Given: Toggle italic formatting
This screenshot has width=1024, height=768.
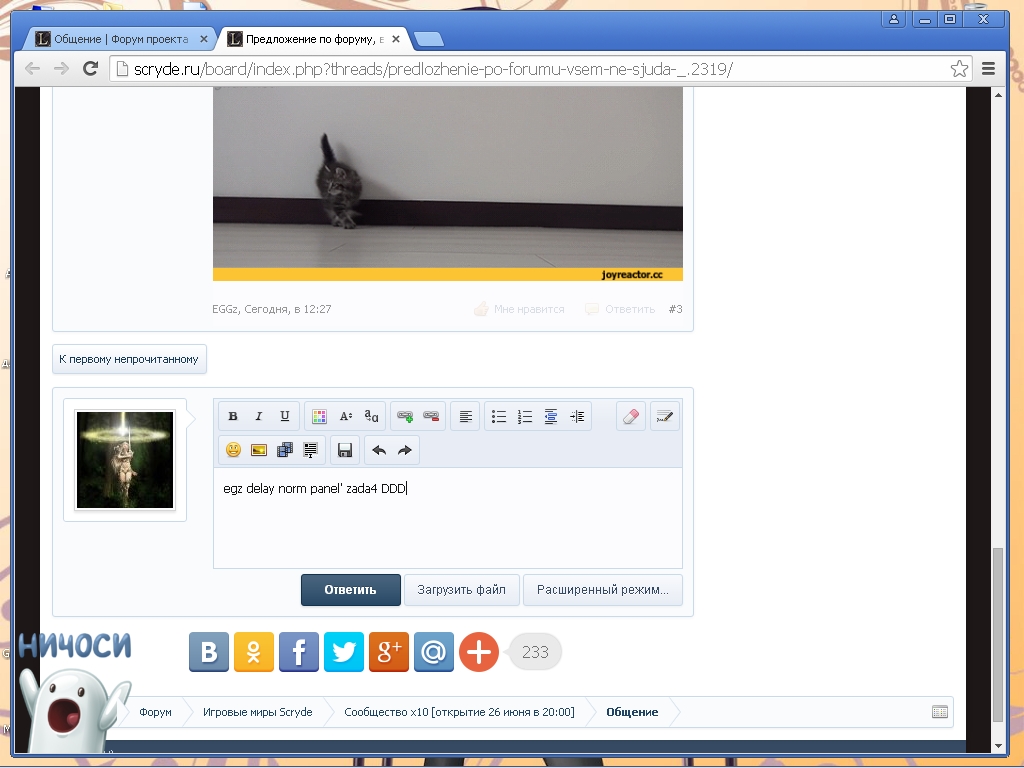Looking at the screenshot, I should click(x=258, y=415).
